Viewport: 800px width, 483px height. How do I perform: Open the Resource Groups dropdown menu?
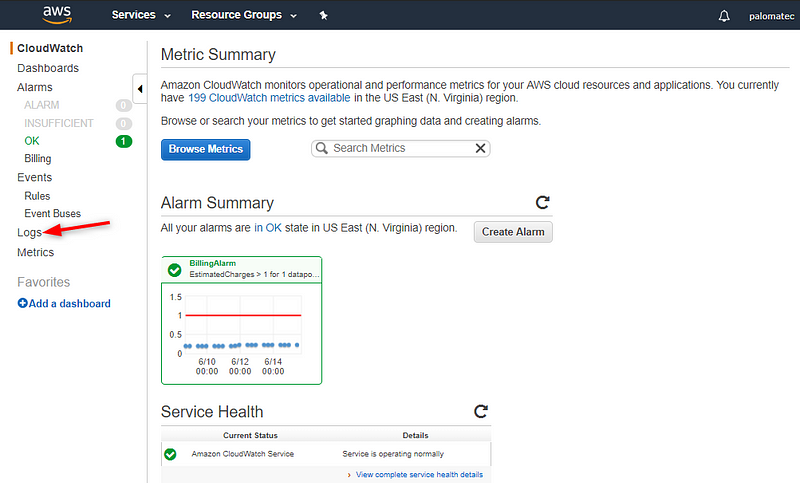(244, 15)
